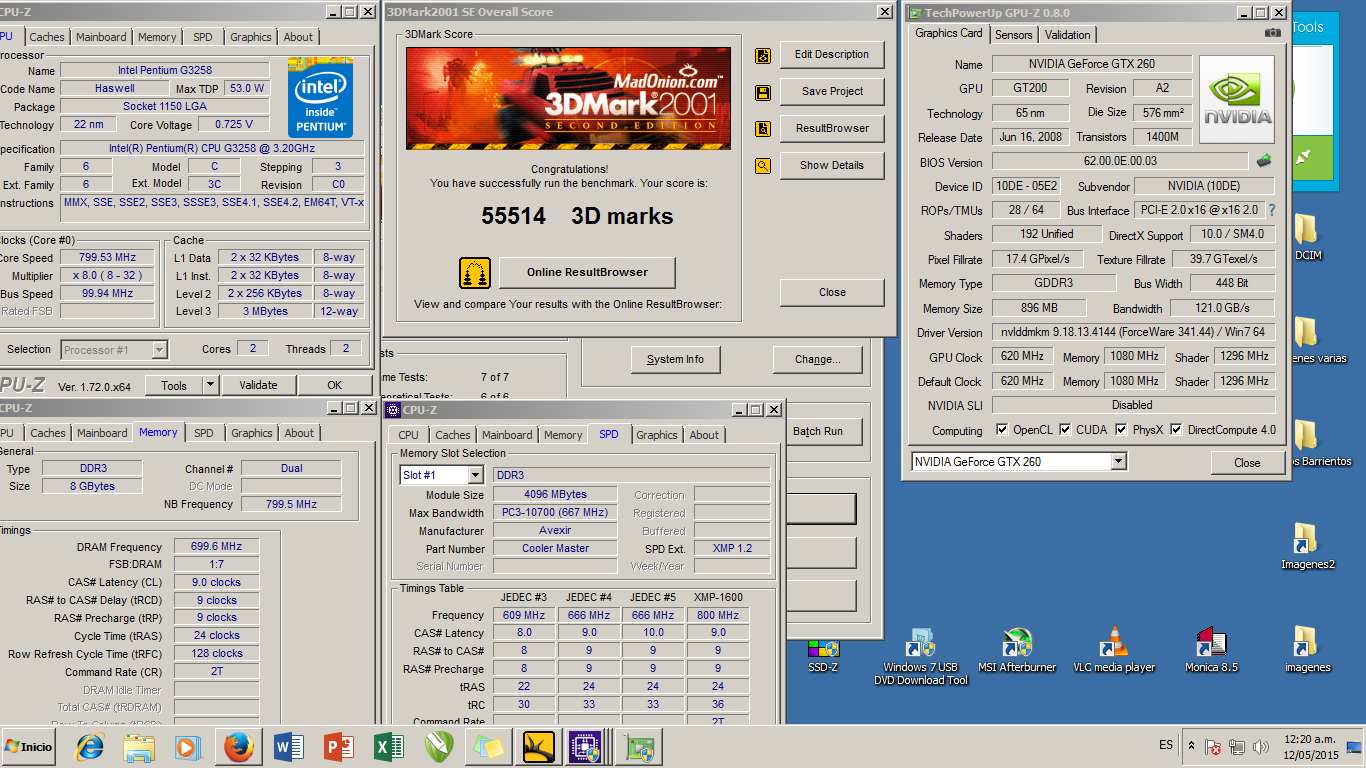Click the GPU-Z Name field NVIDIA GeForce GTX 260
Image resolution: width=1366 pixels, height=768 pixels.
pyautogui.click(x=1092, y=64)
